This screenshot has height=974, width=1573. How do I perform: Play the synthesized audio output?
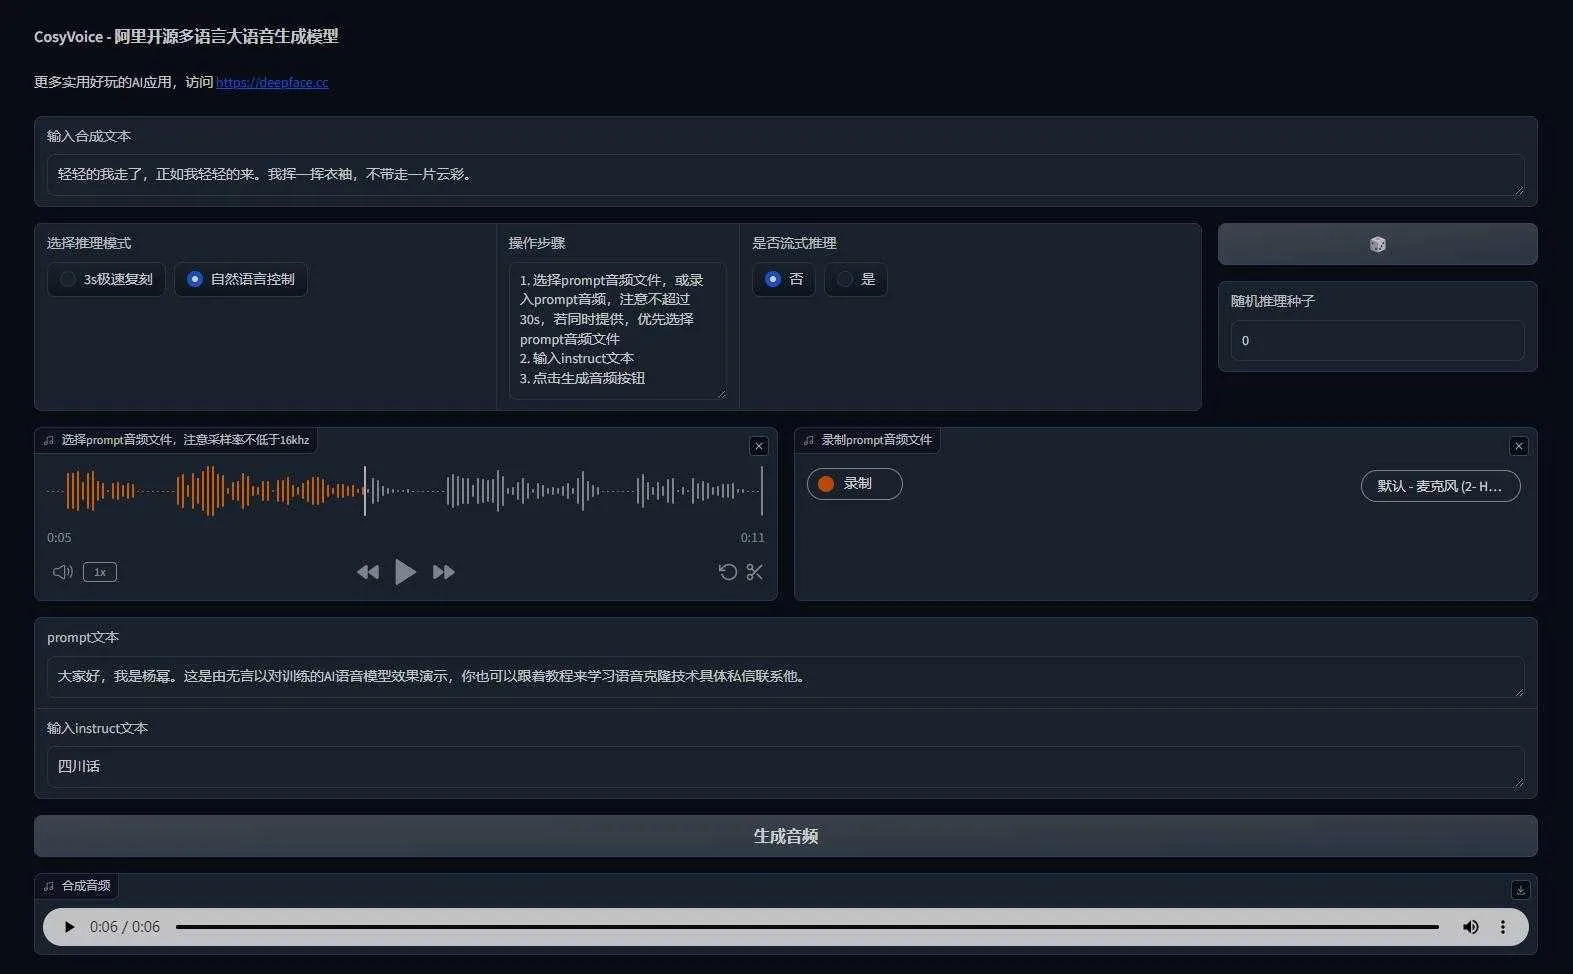(x=69, y=927)
